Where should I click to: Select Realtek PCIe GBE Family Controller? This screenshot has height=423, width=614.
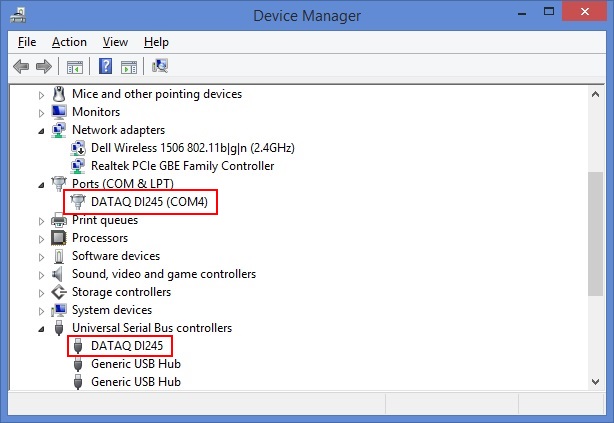point(182,166)
